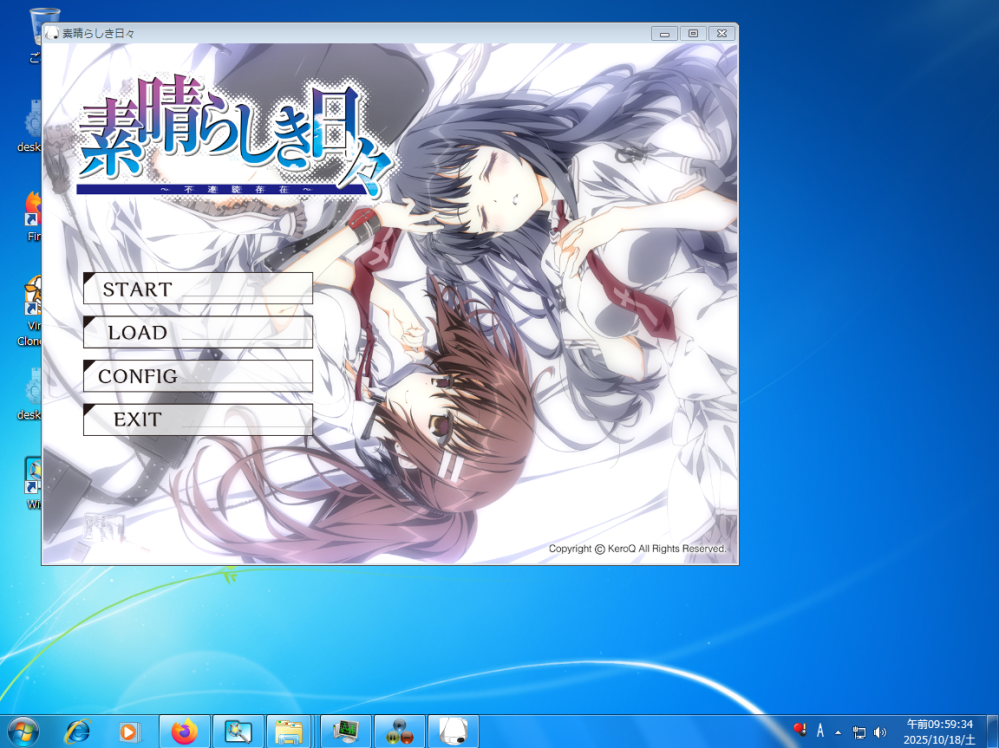Open the disc media app in the taskbar

[399, 732]
